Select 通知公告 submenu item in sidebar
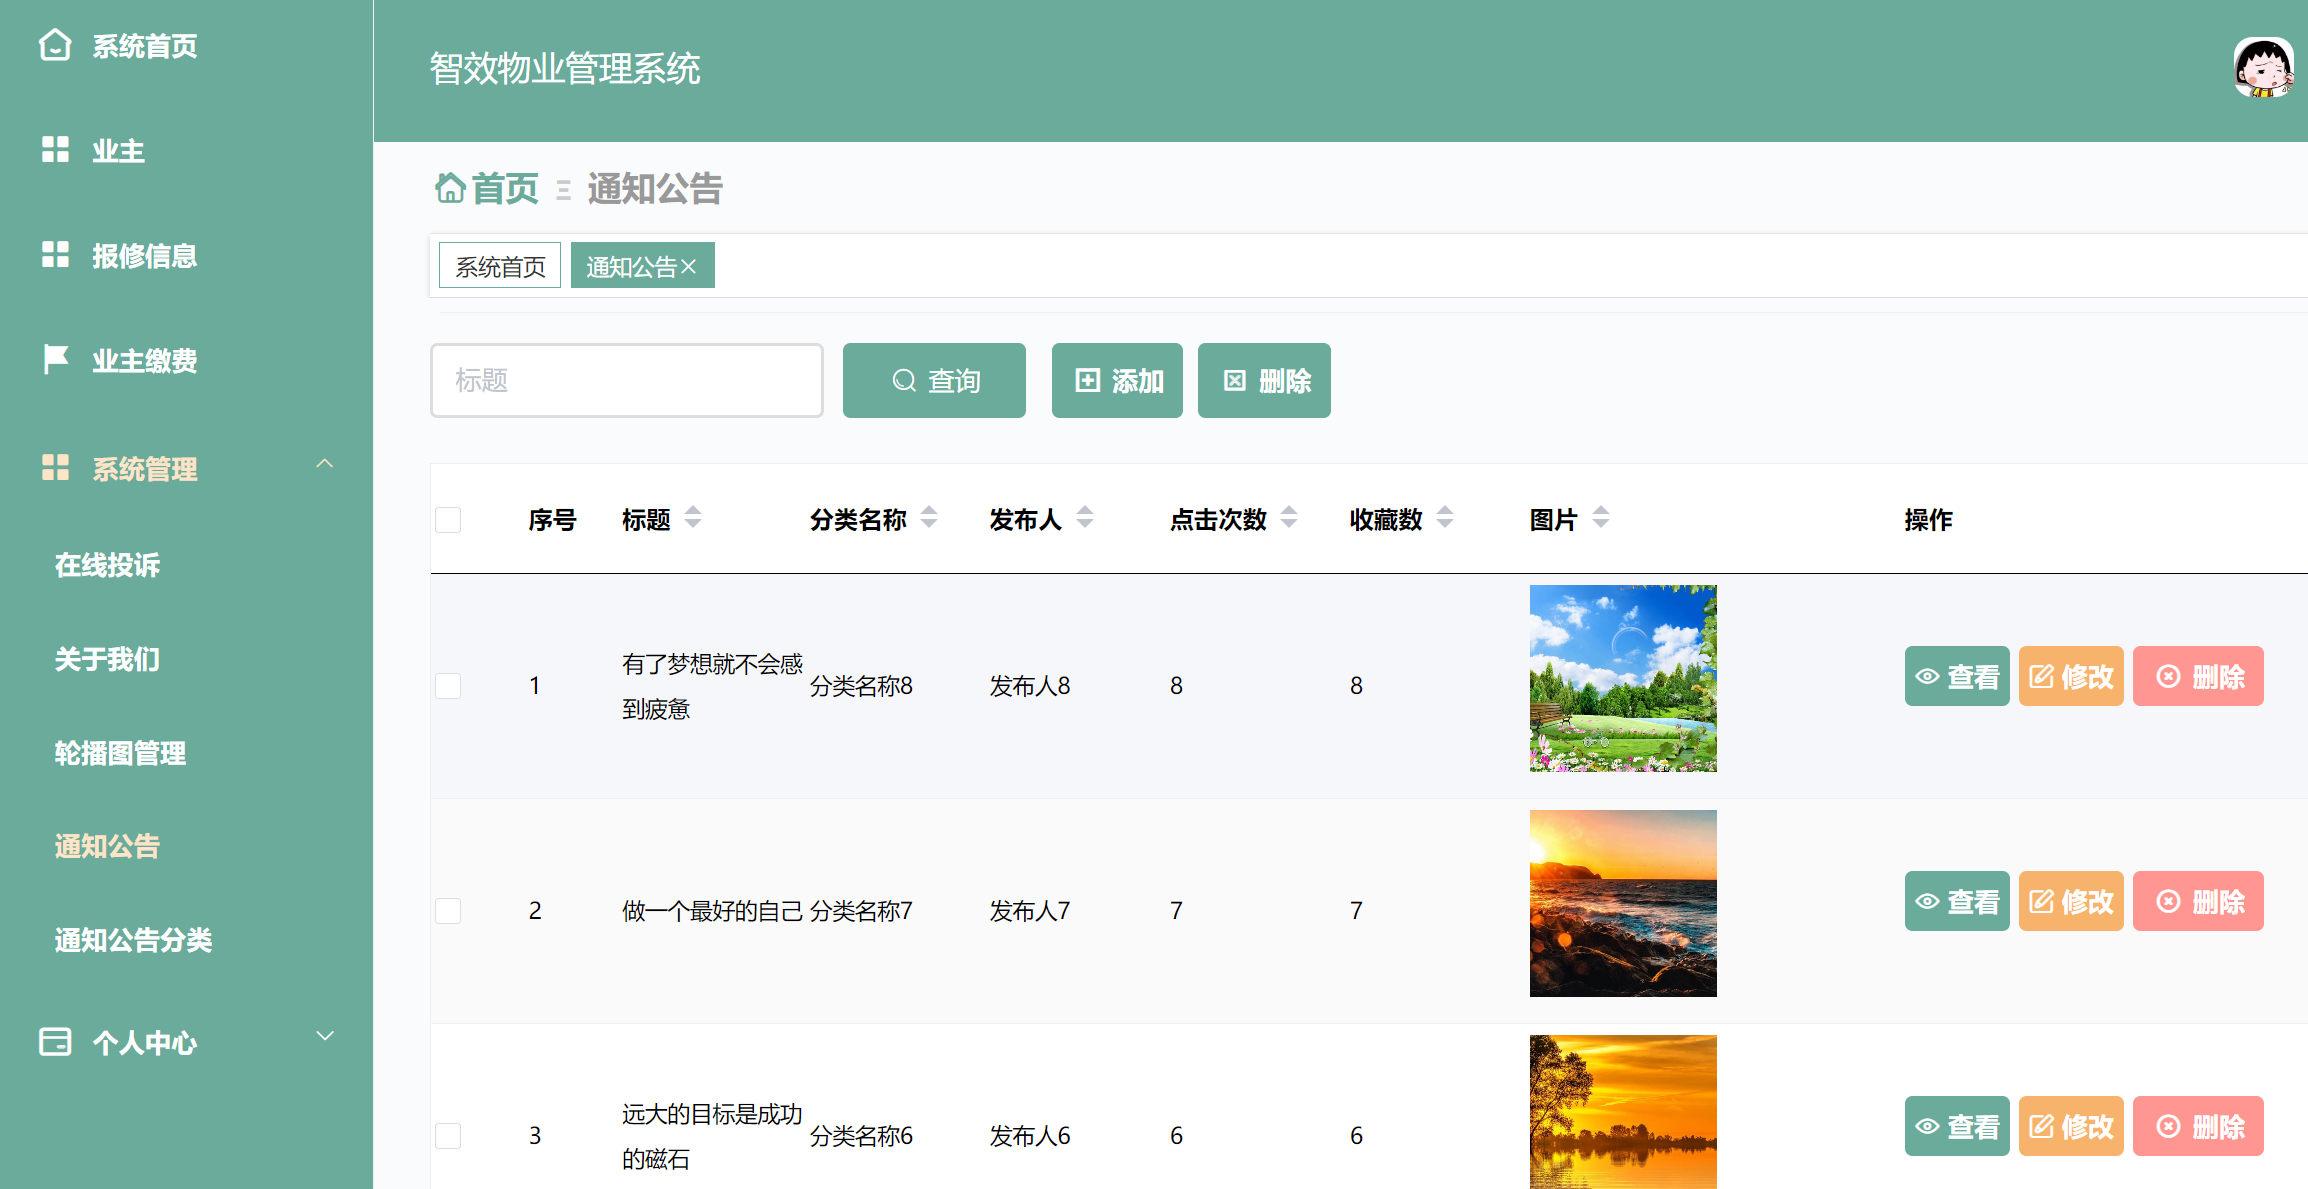This screenshot has height=1189, width=2308. 108,846
